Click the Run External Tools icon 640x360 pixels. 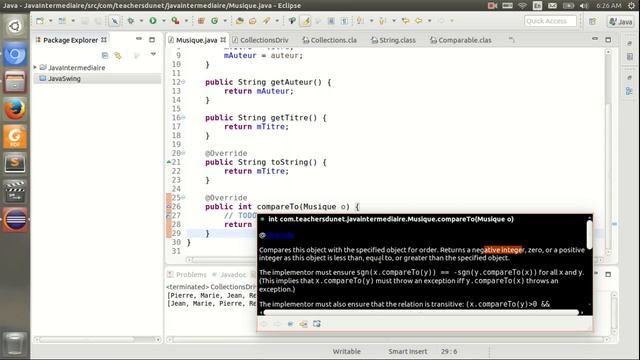176,21
